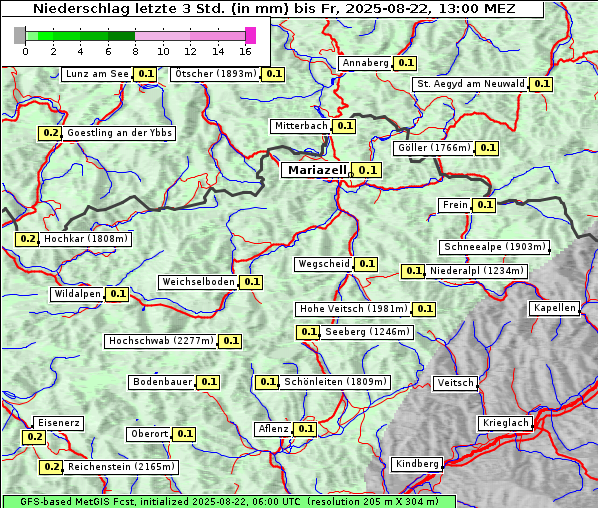598x508 pixels.
Task: Click the Weichselboden label
Action: coord(198,282)
